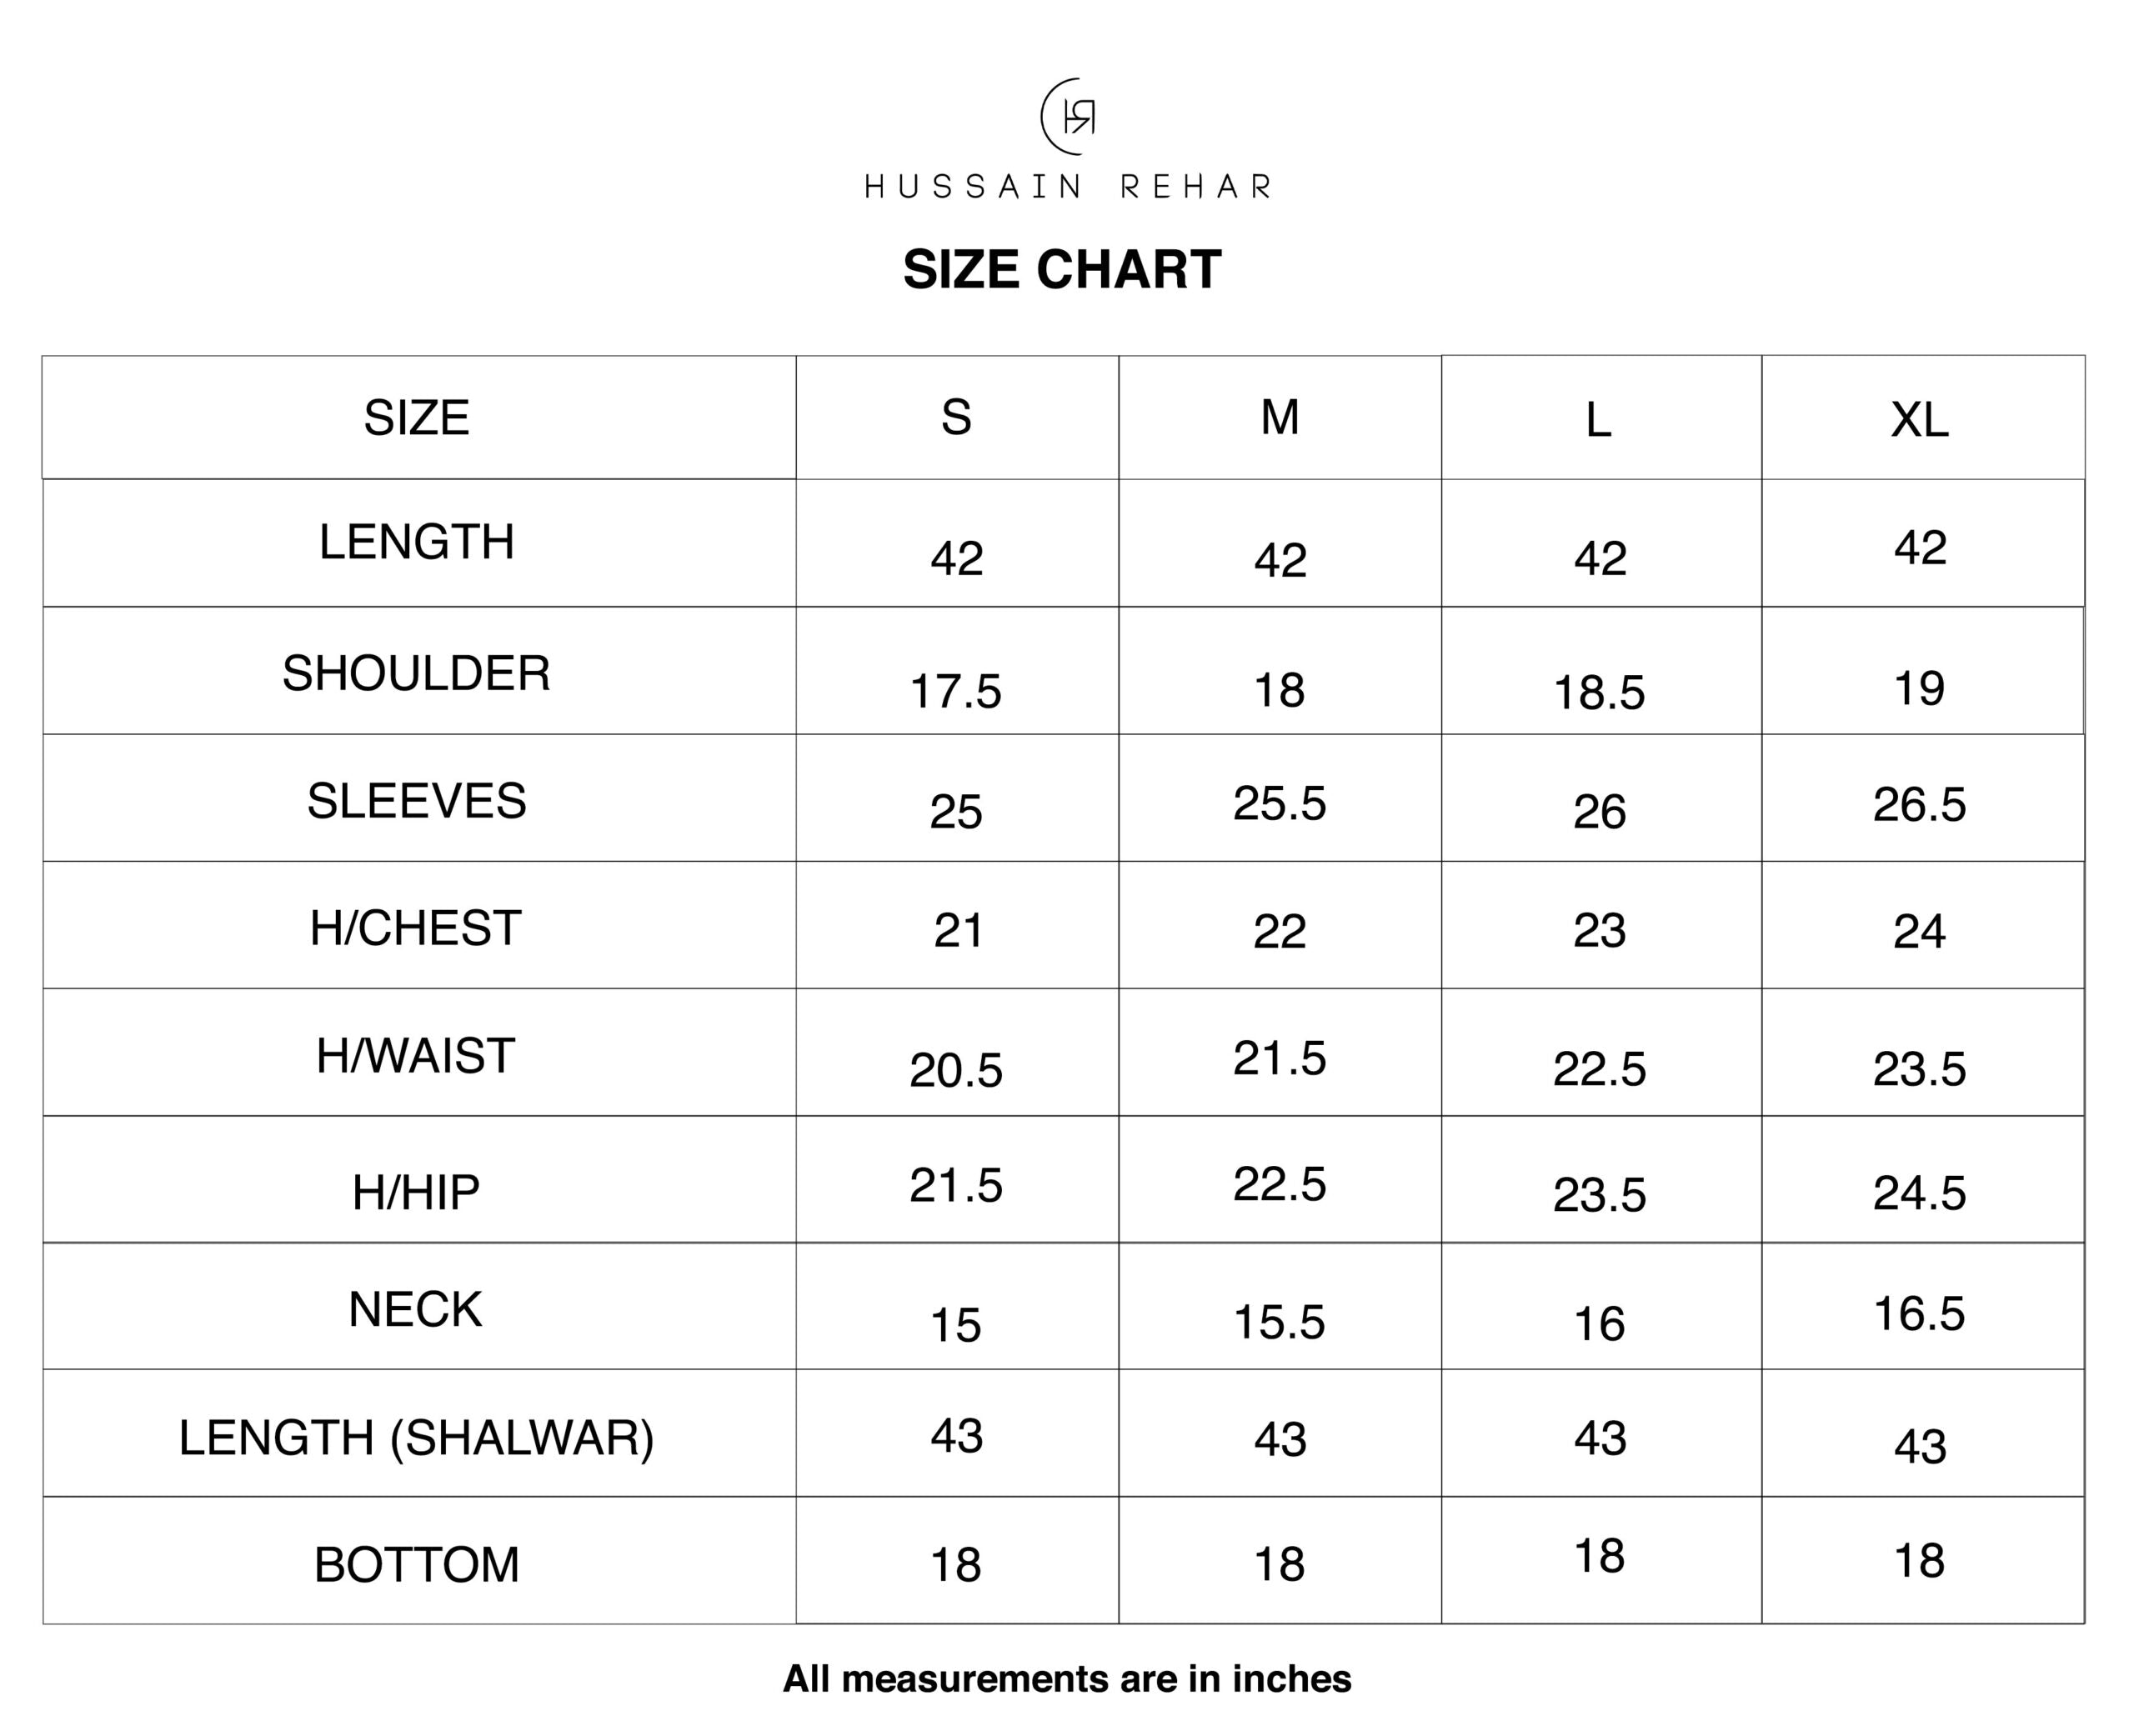Click the H/CHEST row label
Image resolution: width=2134 pixels, height=1736 pixels.
pyautogui.click(x=416, y=928)
